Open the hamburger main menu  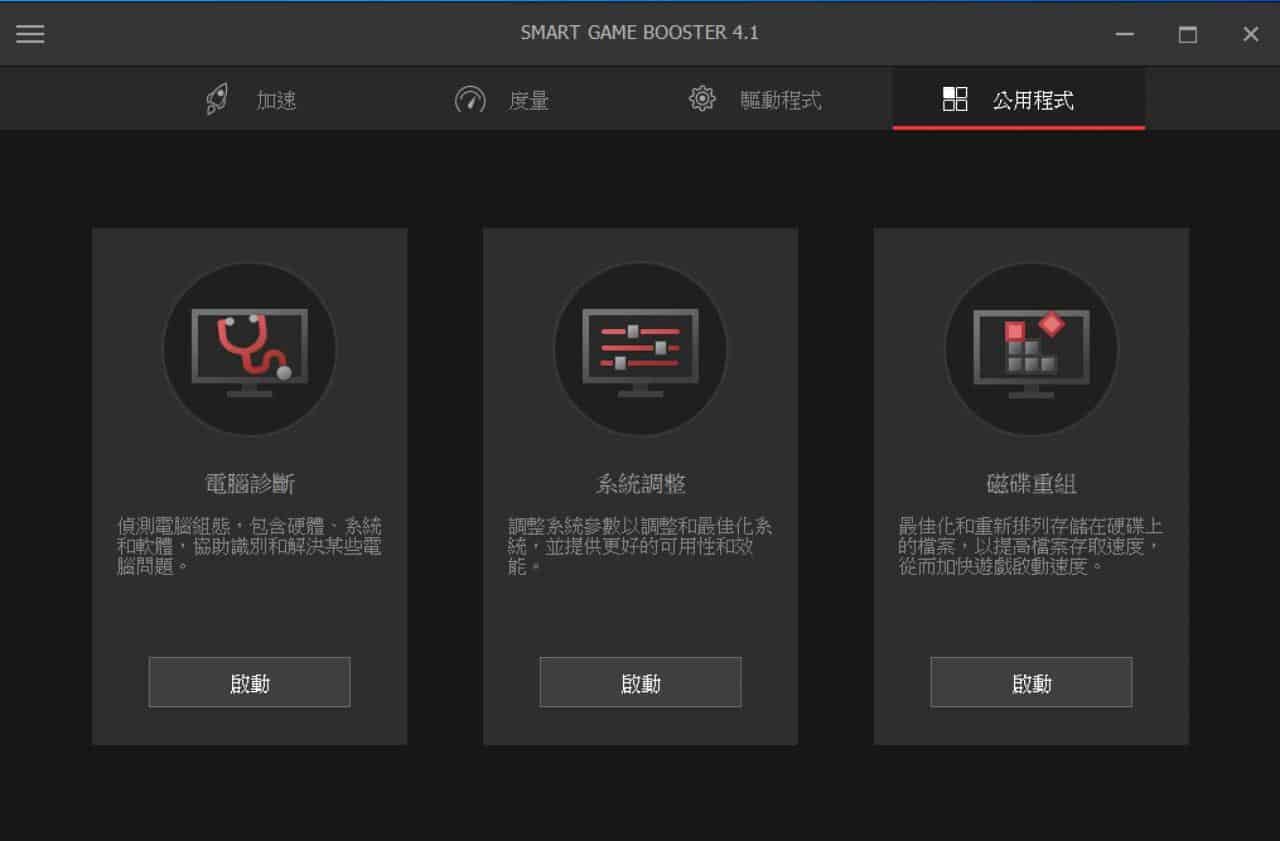[x=30, y=34]
